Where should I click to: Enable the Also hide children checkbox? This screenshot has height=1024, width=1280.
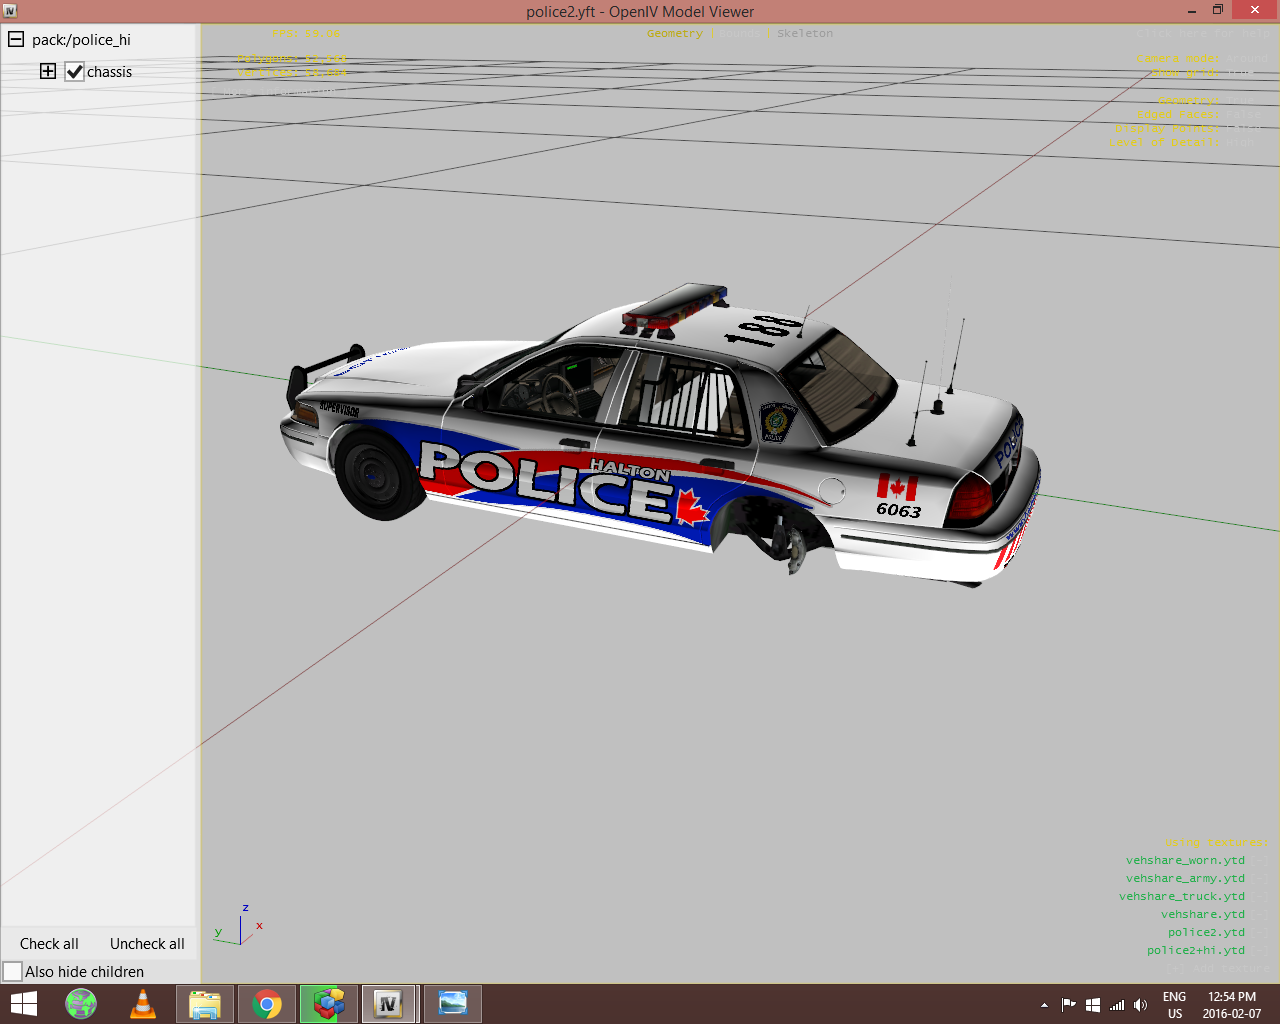13,971
